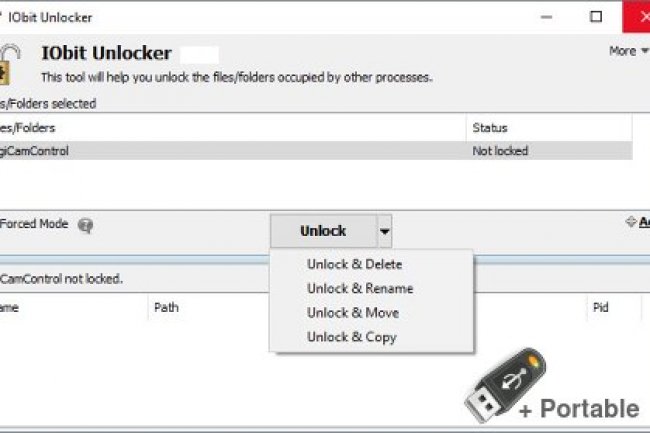This screenshot has height=433, width=650.
Task: Close the IObit Unlocker window
Action: click(x=636, y=17)
